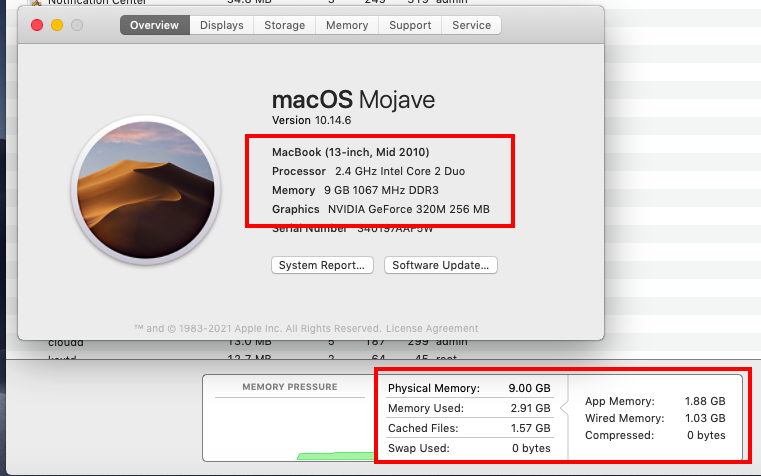
Task: Select the Memory tab
Action: click(347, 25)
